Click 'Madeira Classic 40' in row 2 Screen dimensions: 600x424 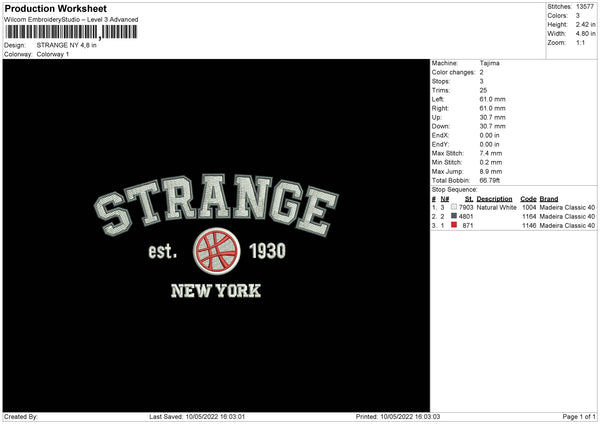(567, 217)
